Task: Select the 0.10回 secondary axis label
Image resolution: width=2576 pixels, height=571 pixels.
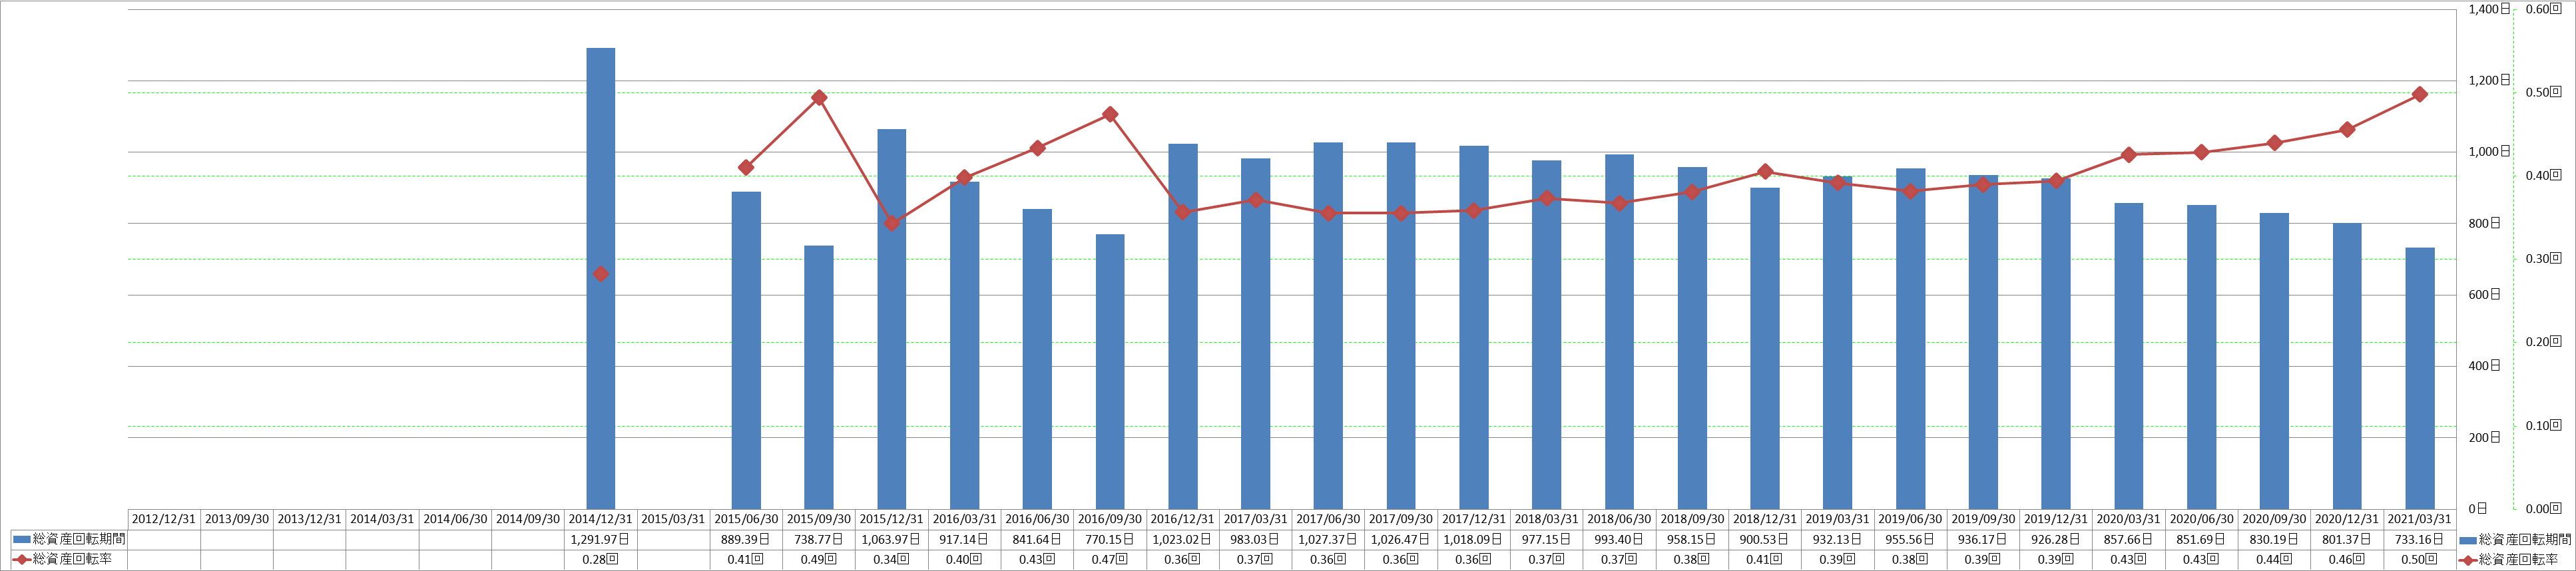Action: click(x=2543, y=426)
